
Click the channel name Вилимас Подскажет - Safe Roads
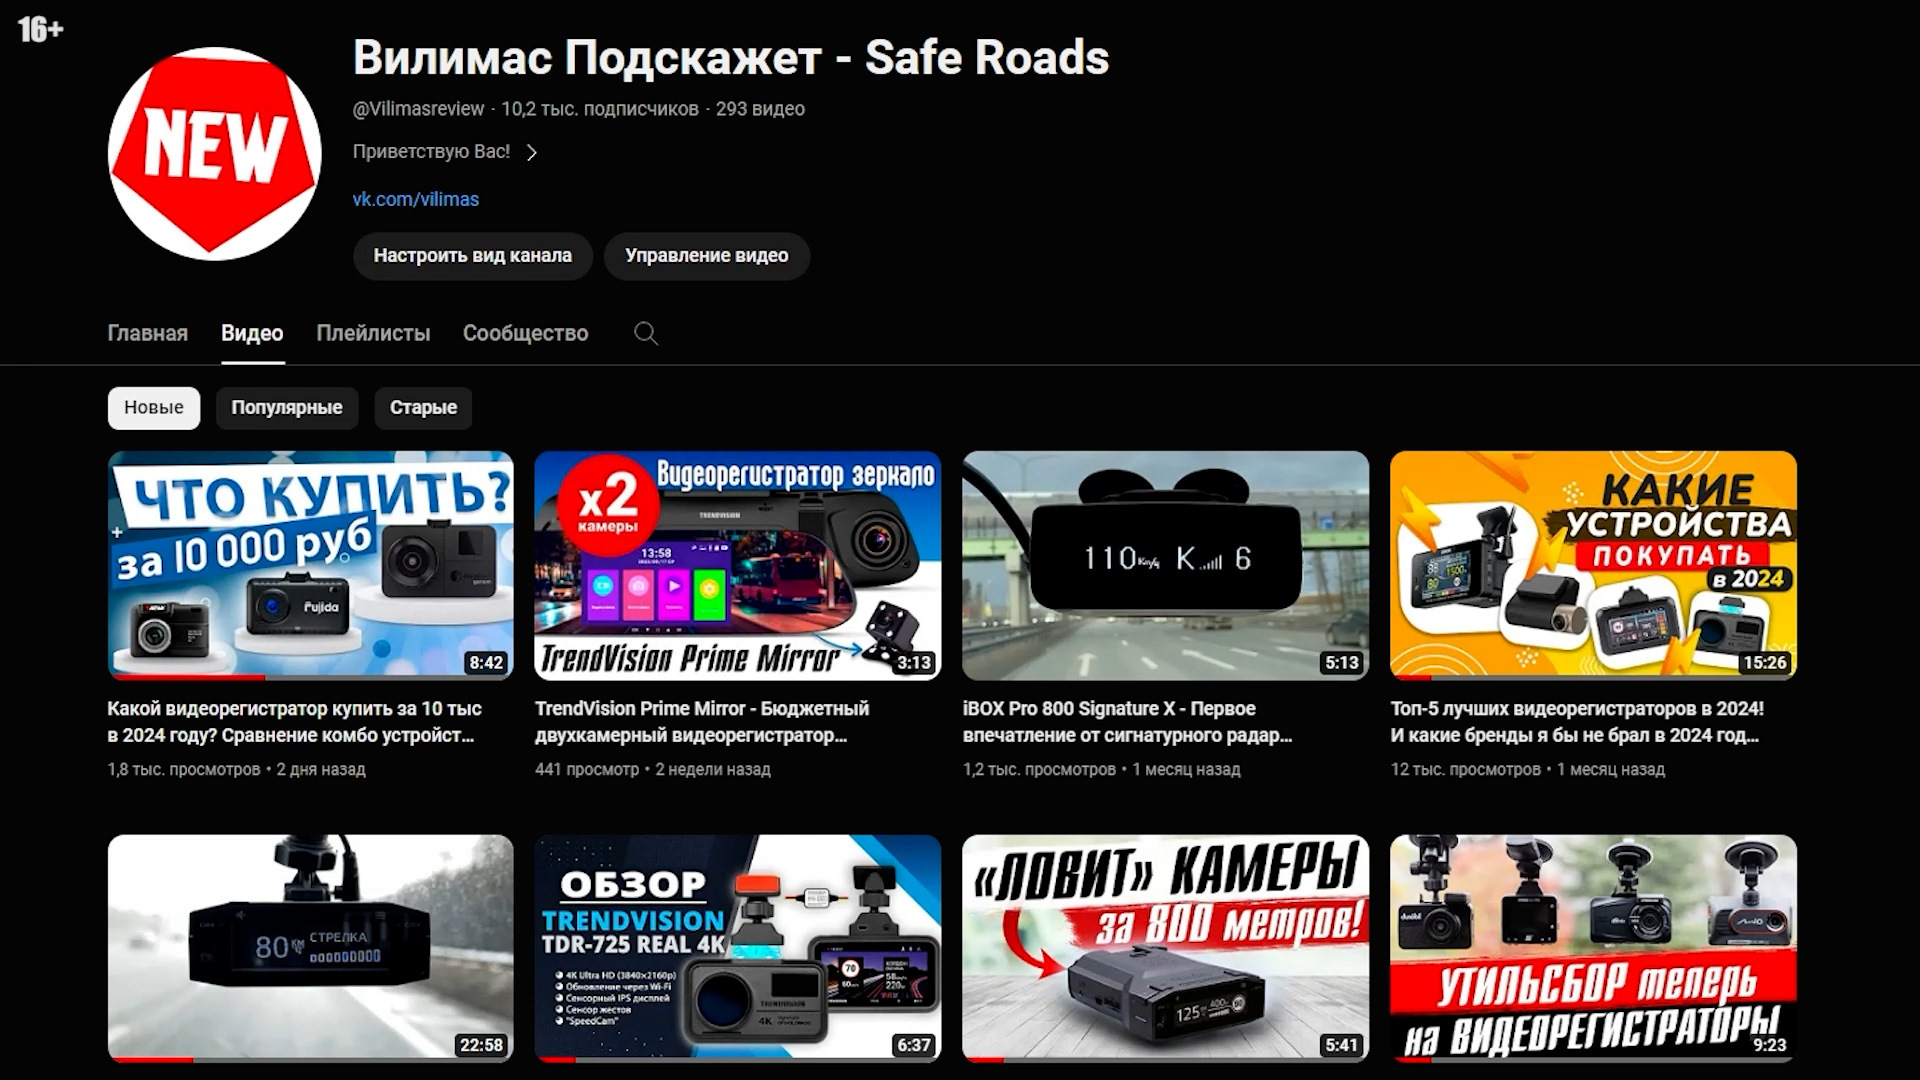pyautogui.click(x=731, y=57)
